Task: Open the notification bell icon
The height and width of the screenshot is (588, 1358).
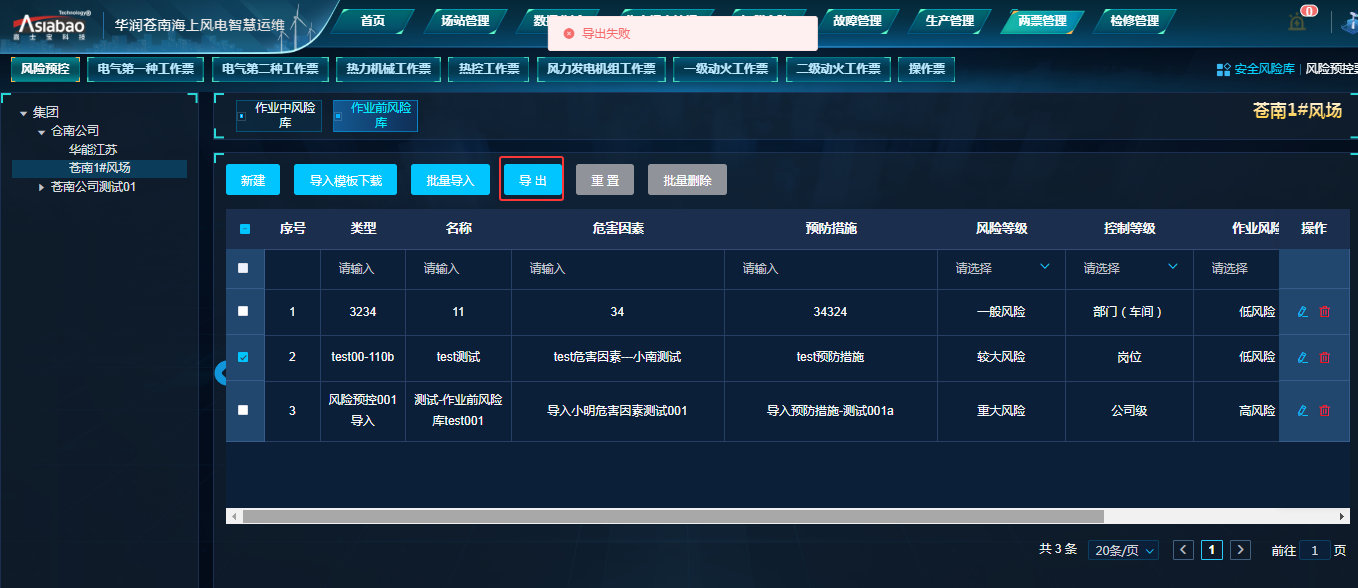Action: (1297, 22)
